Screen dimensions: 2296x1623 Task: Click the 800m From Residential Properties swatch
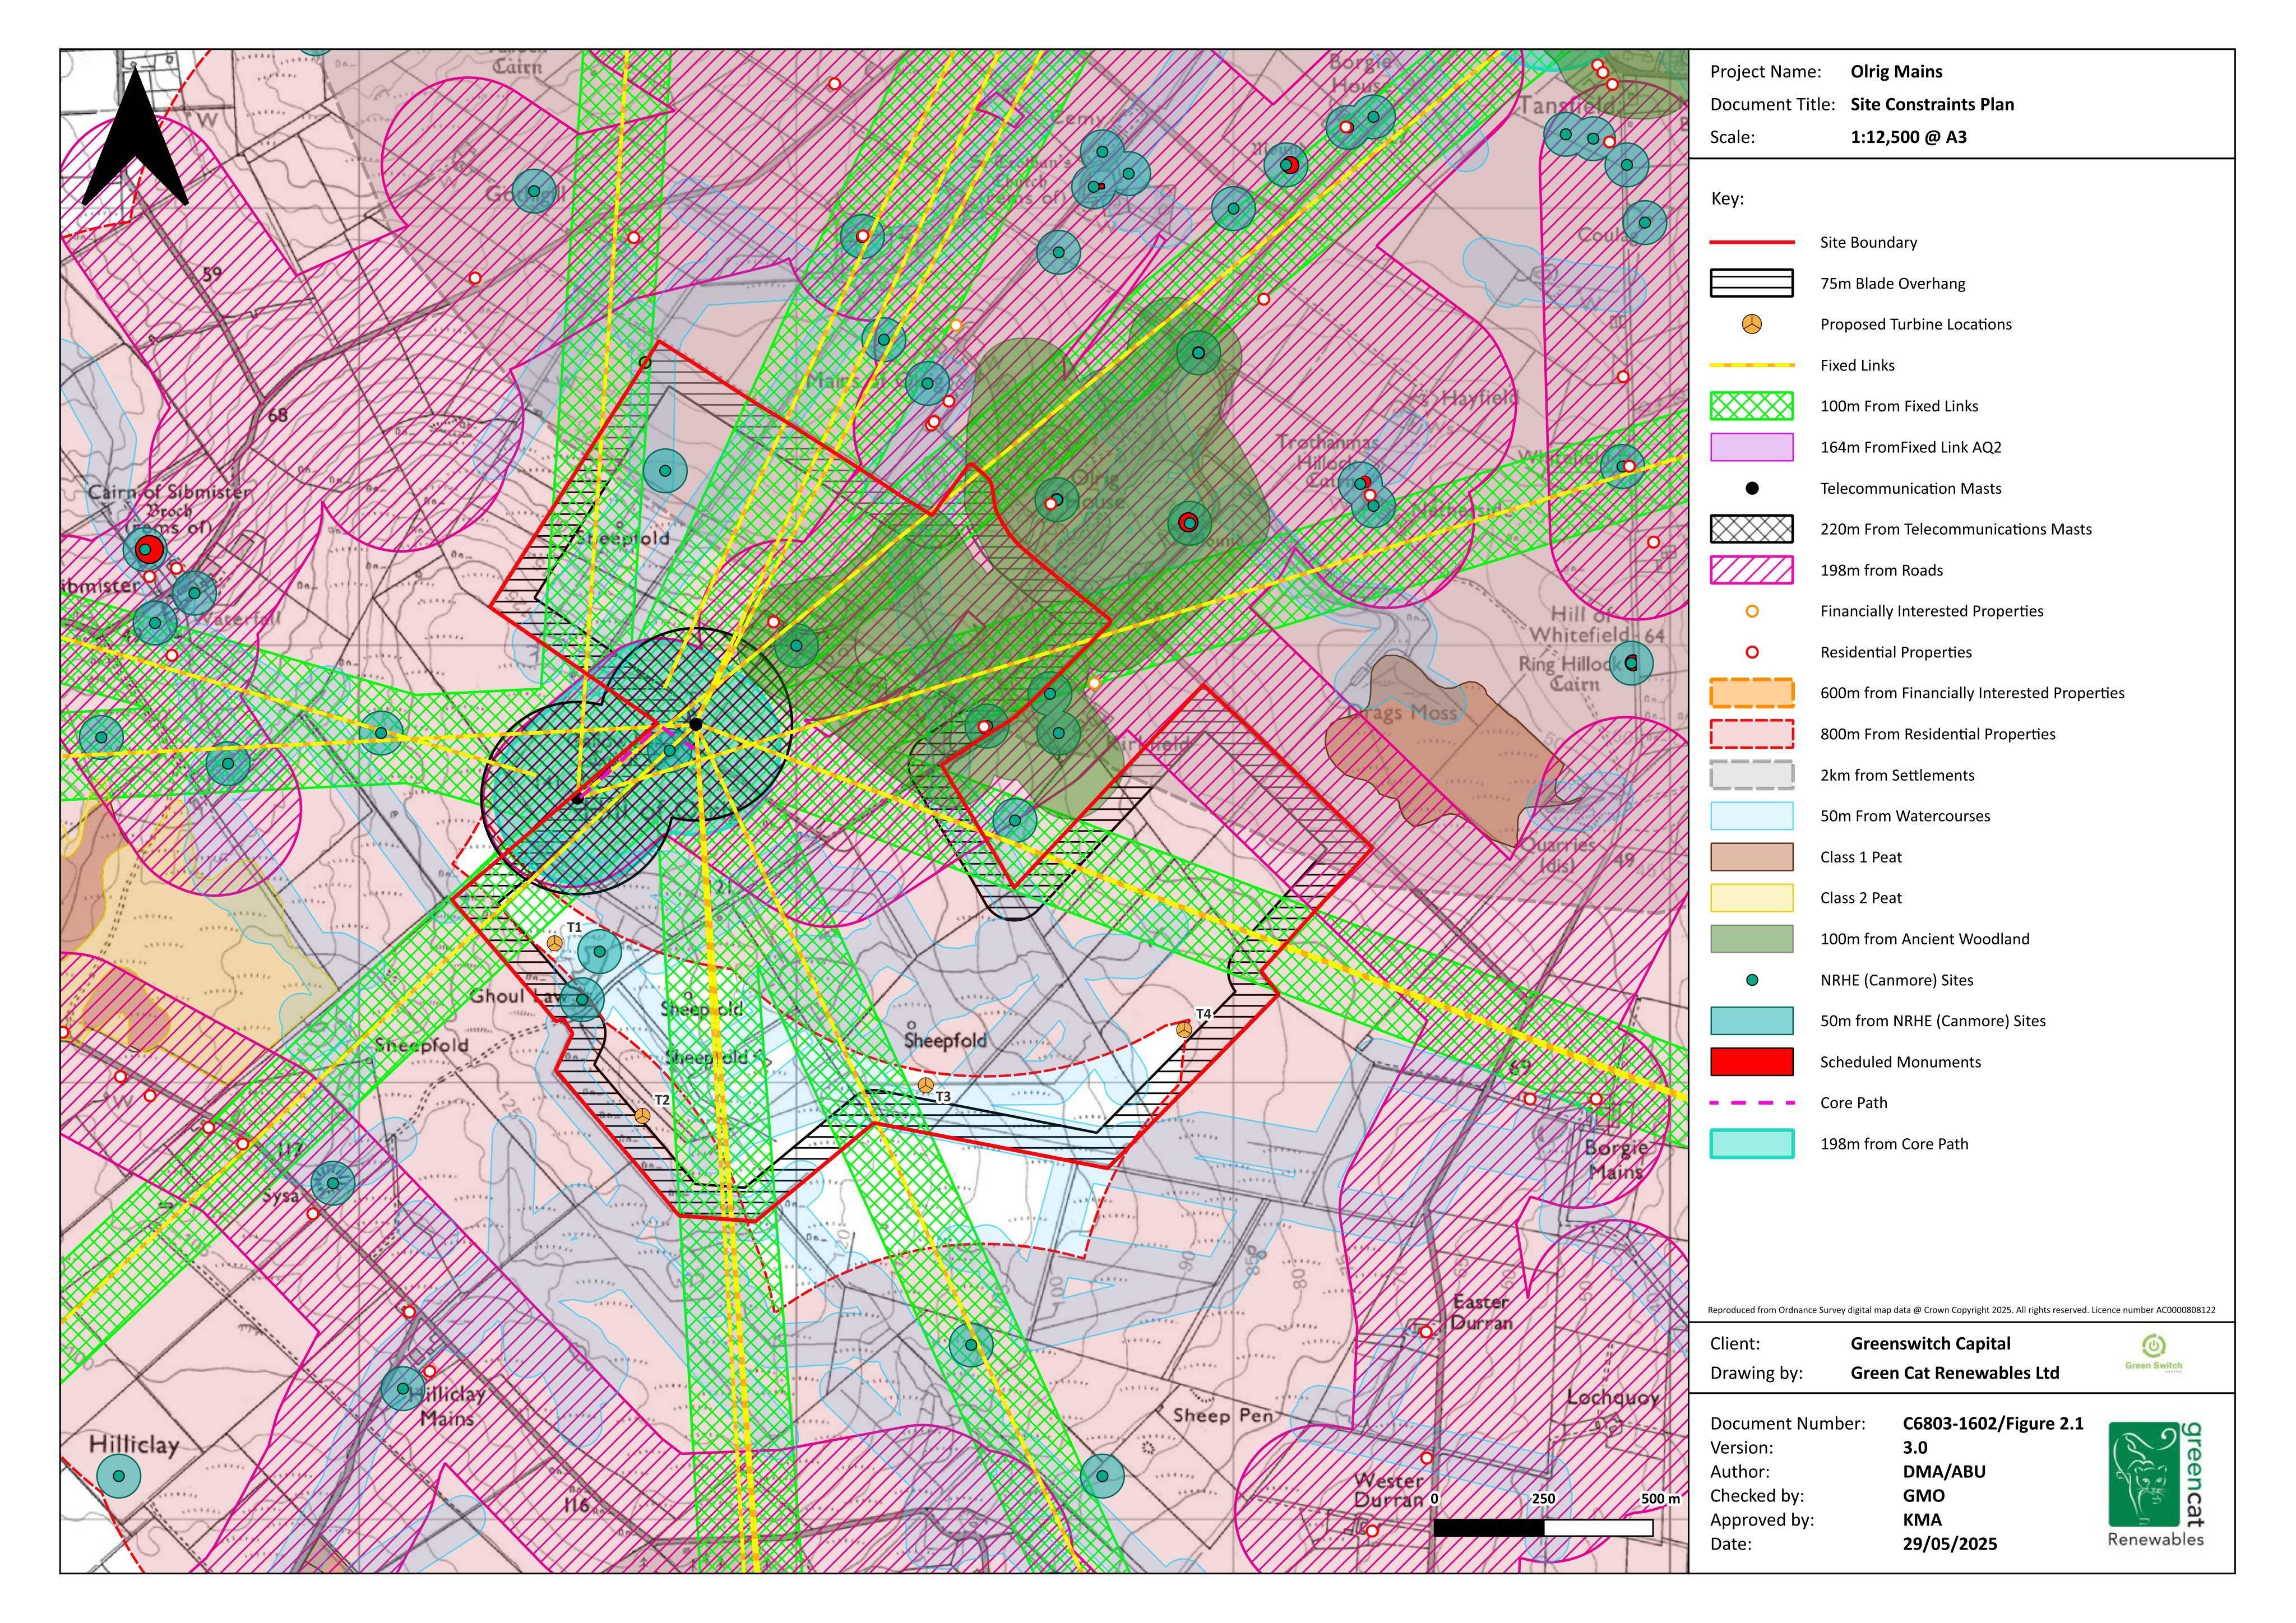(x=1751, y=734)
